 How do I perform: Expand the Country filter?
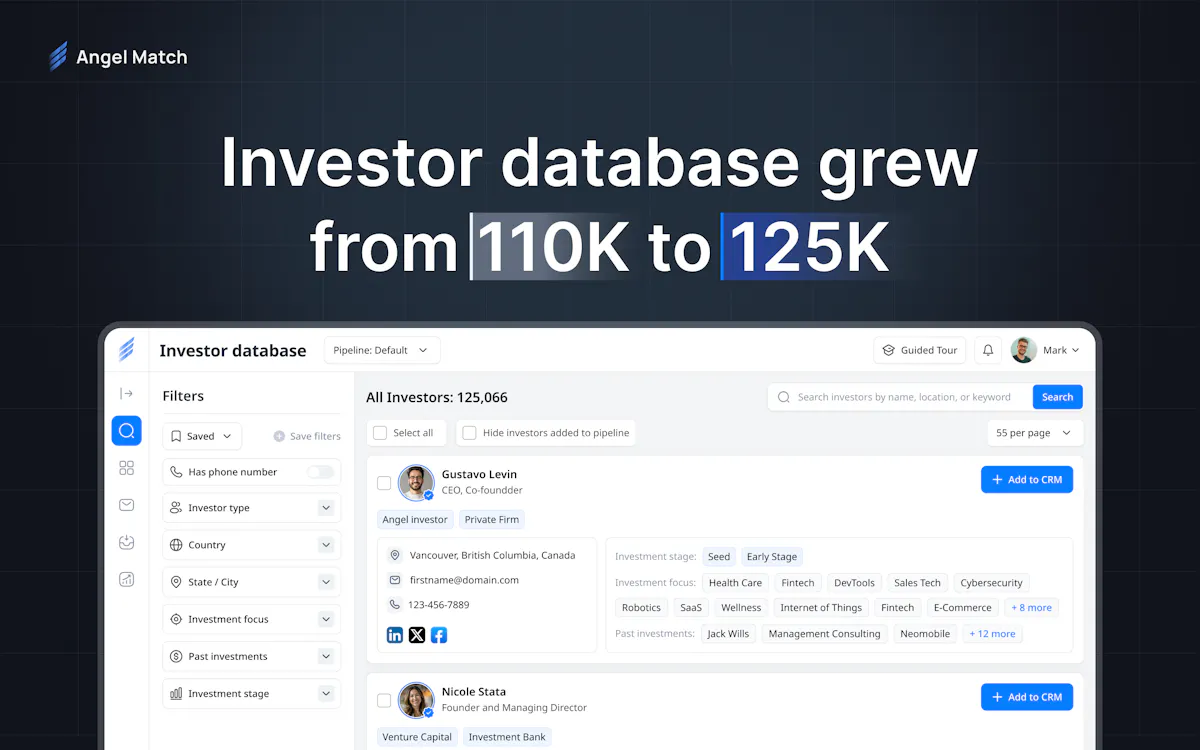point(251,545)
